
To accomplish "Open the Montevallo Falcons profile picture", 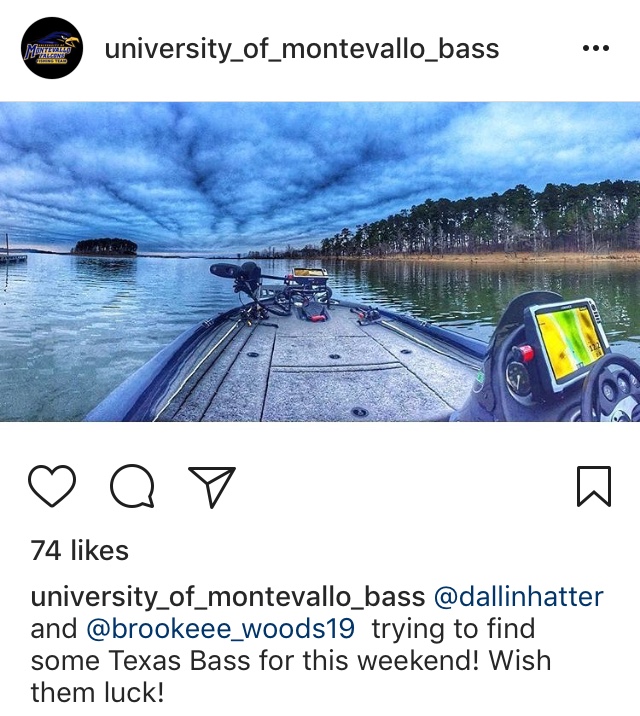I will point(52,48).
